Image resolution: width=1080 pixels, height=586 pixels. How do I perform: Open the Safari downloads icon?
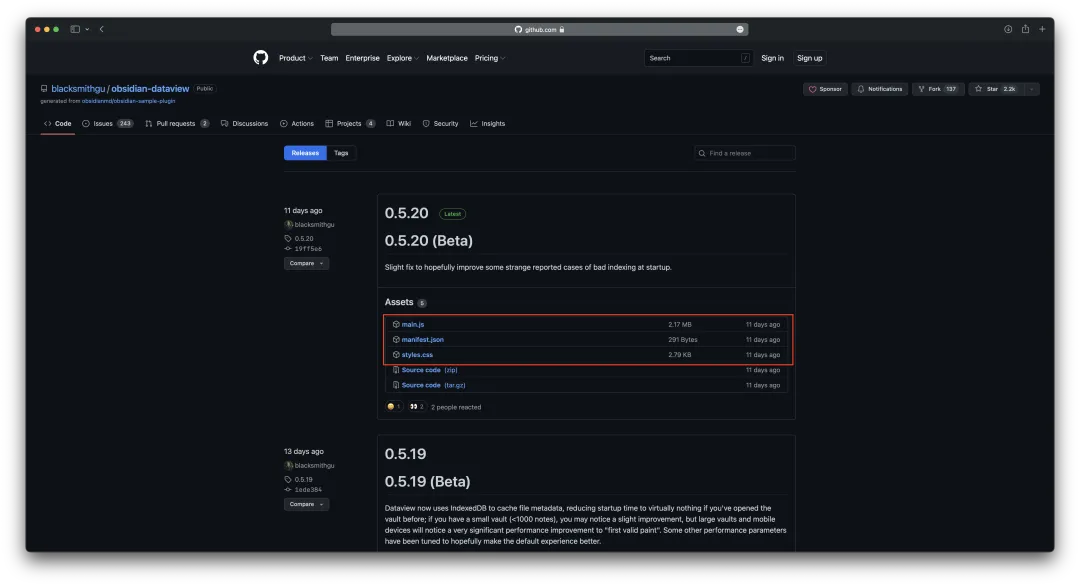tap(1008, 30)
